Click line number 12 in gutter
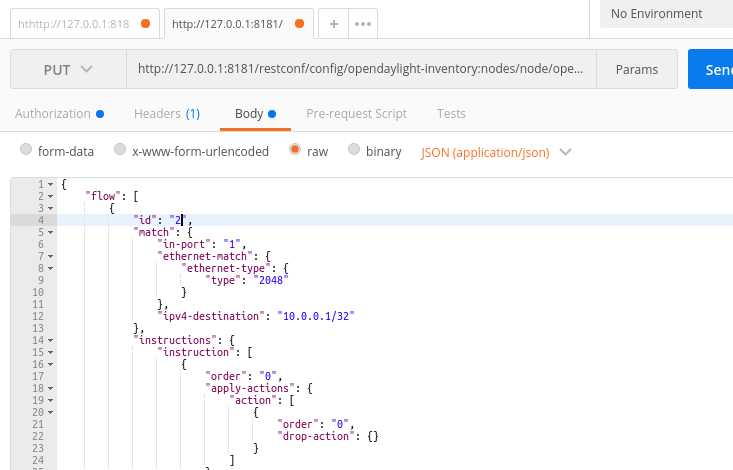733x470 pixels. 38,316
